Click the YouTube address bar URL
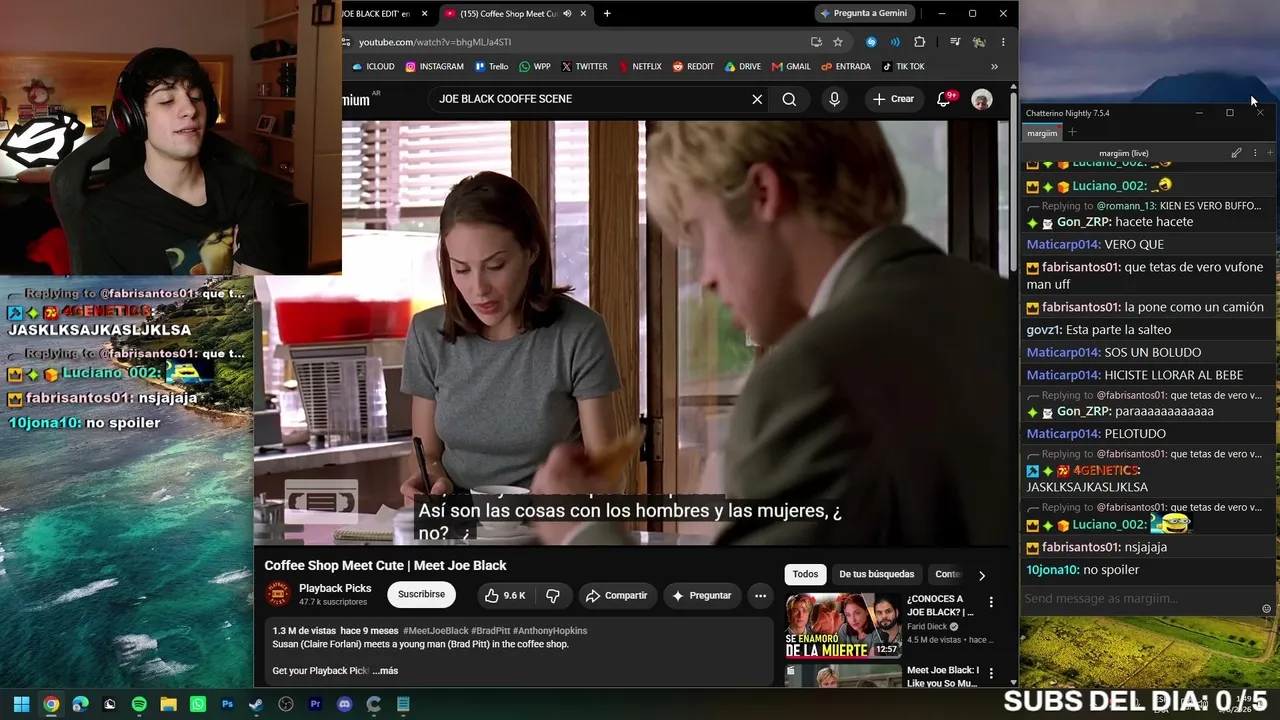The width and height of the screenshot is (1280, 720). pyautogui.click(x=435, y=42)
